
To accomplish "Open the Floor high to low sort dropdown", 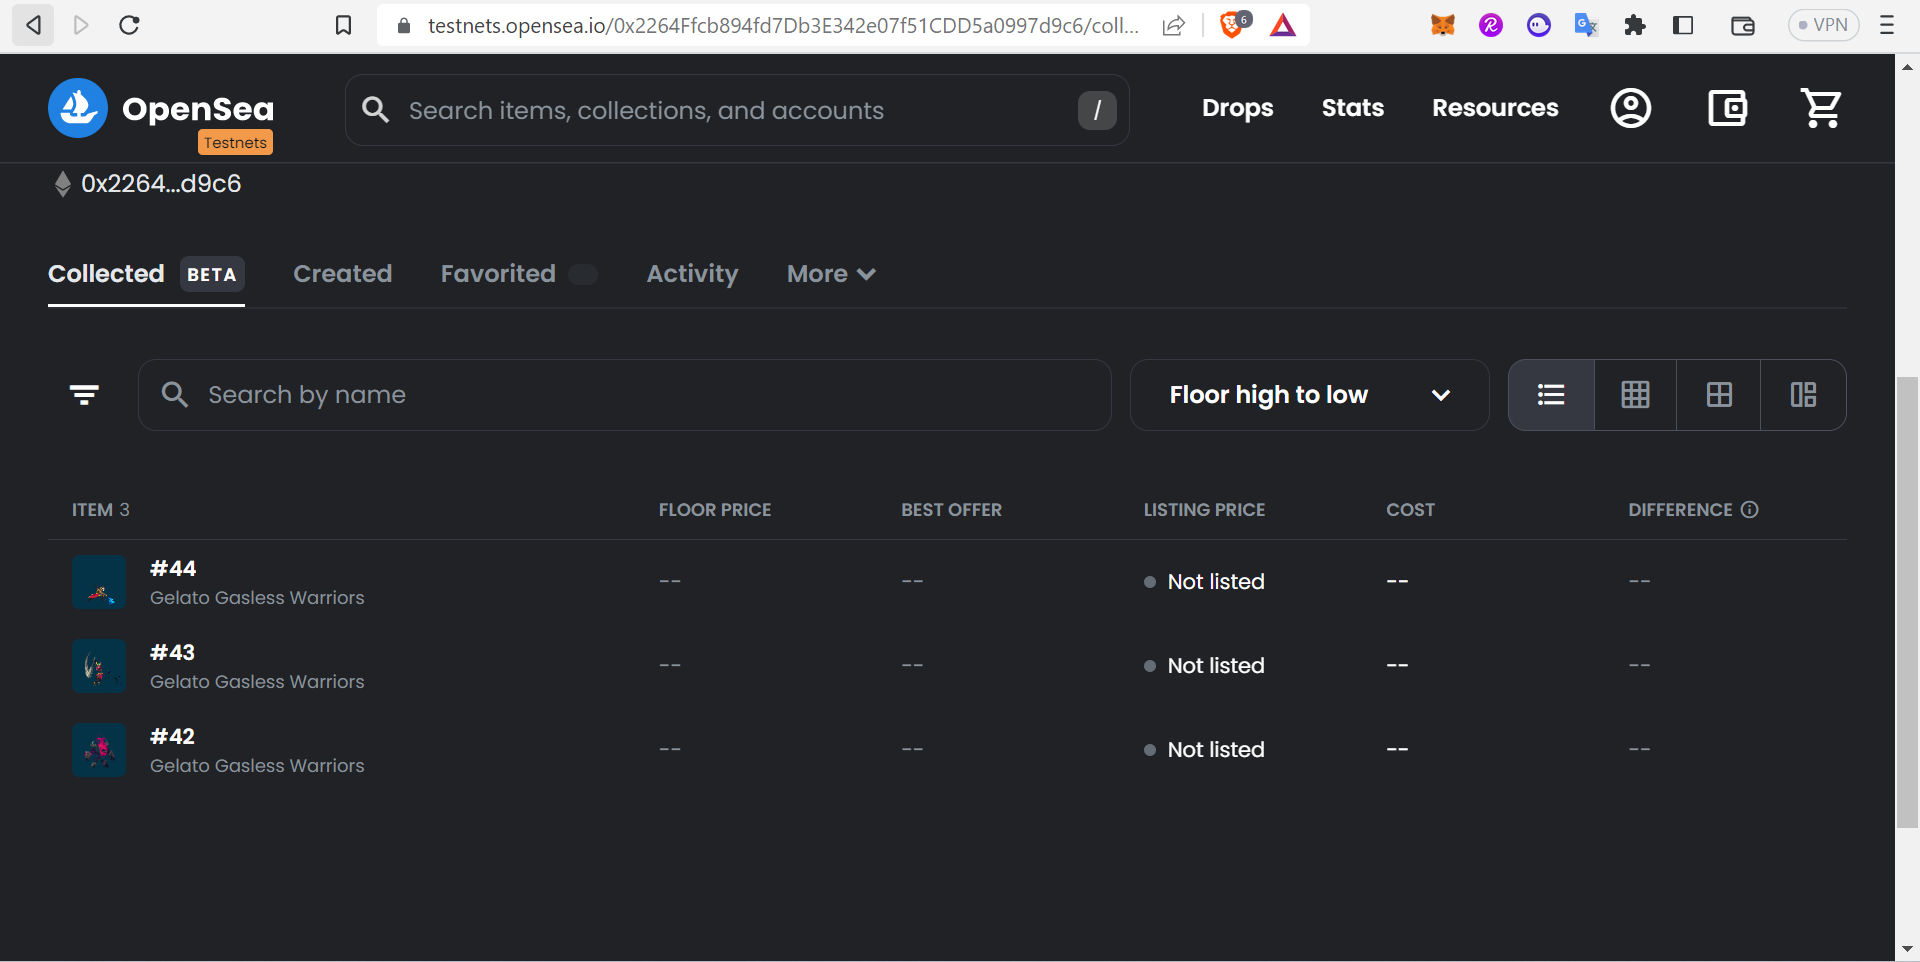I will pos(1308,394).
